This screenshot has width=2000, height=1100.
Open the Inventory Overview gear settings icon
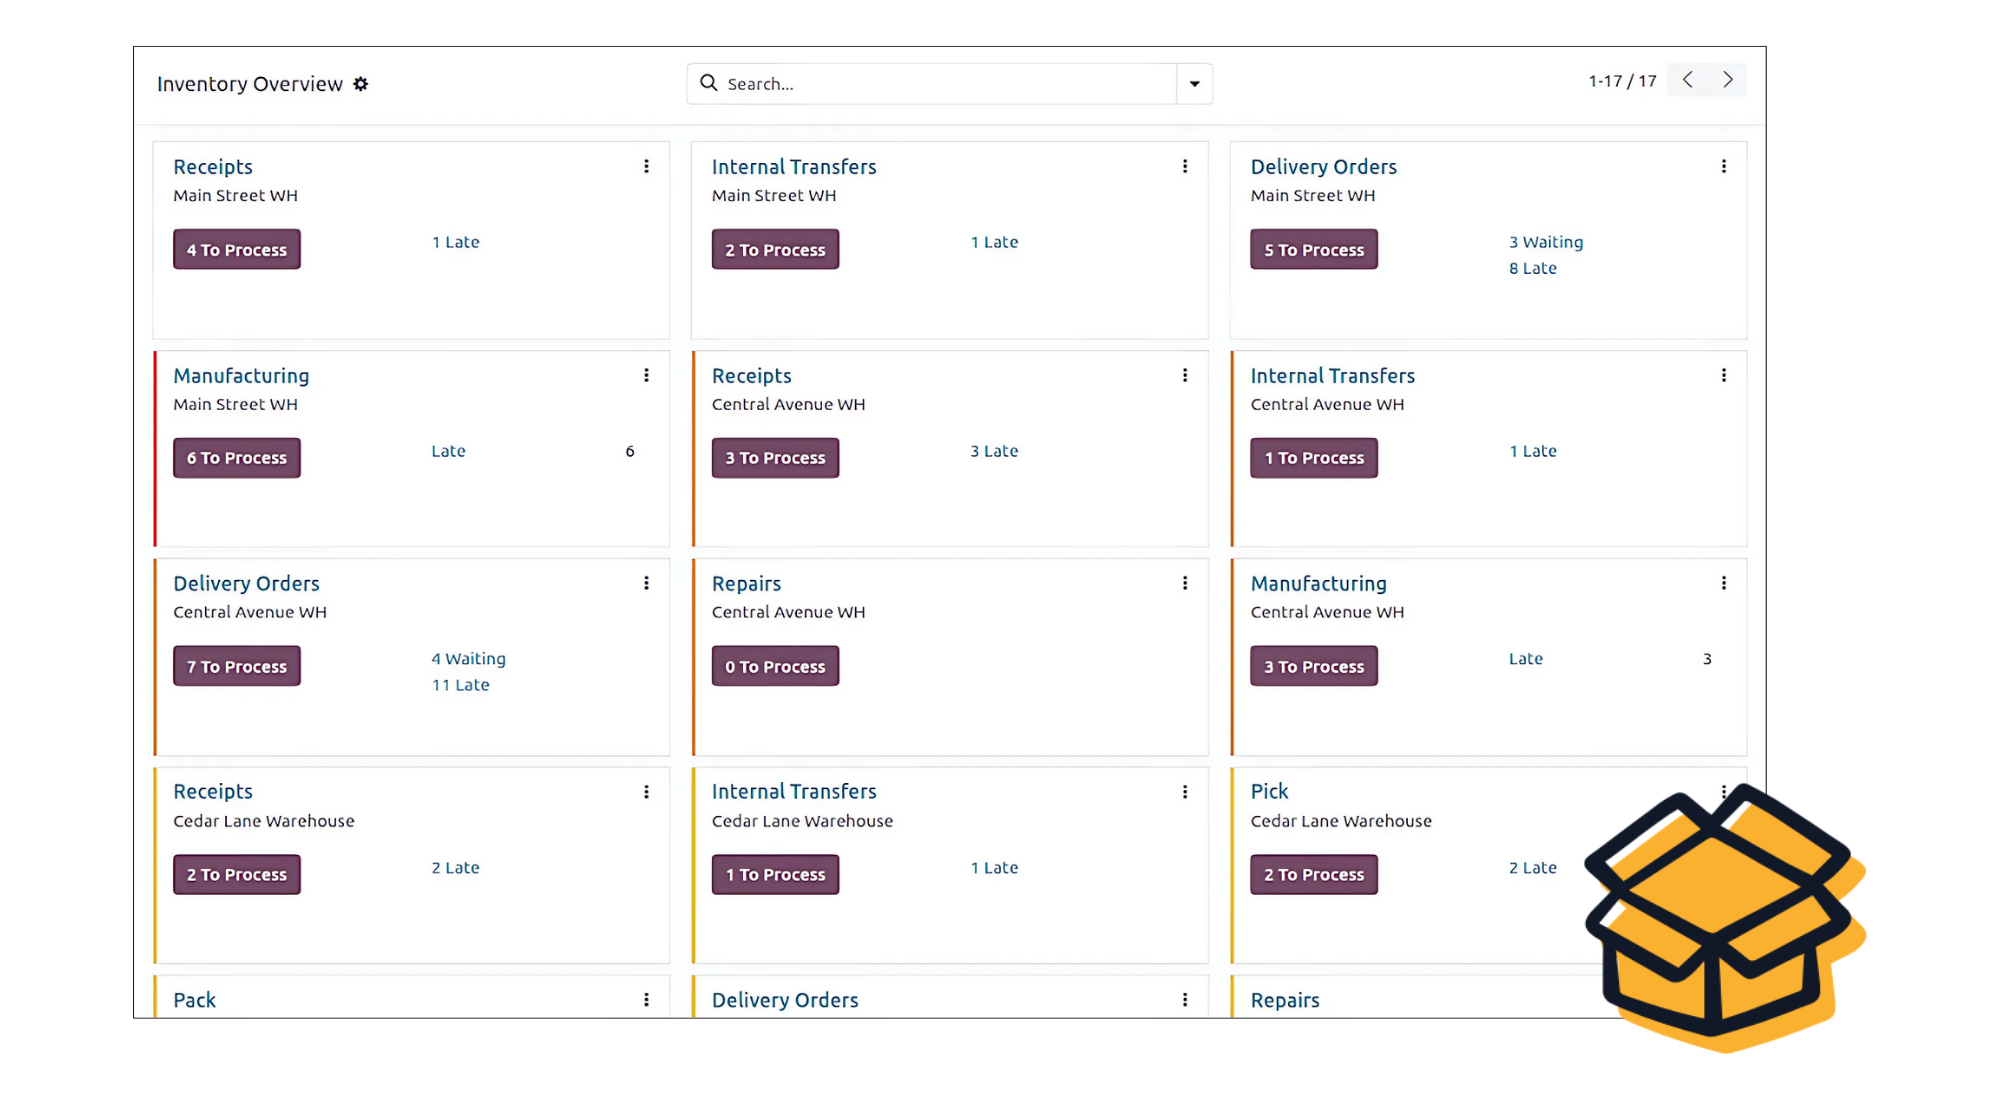tap(361, 84)
